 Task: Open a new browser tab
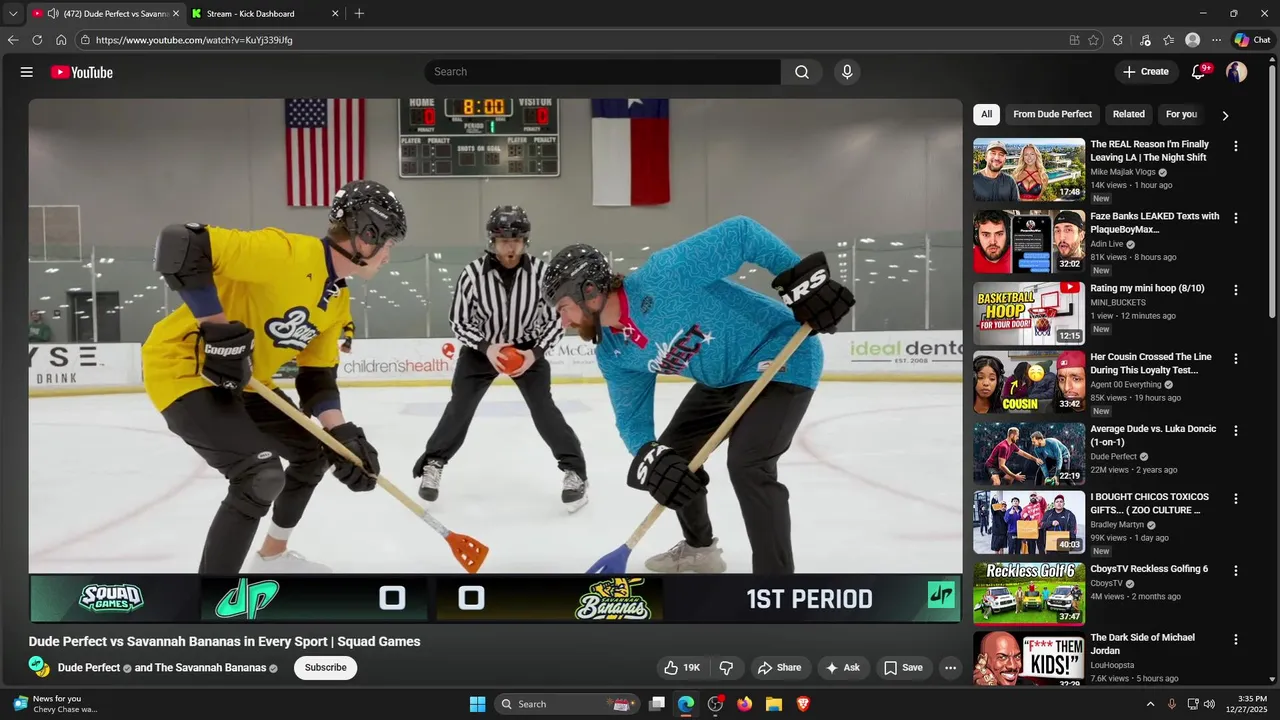point(359,13)
